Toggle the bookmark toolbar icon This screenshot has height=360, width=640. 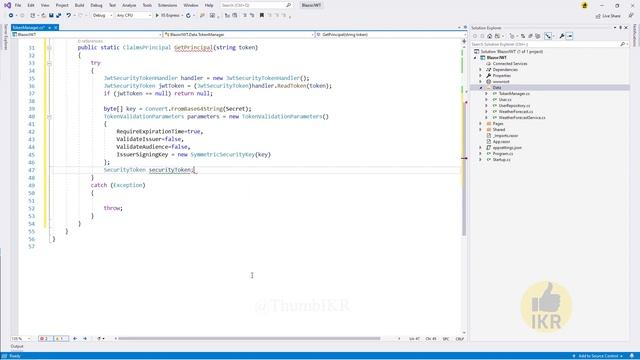[262, 16]
